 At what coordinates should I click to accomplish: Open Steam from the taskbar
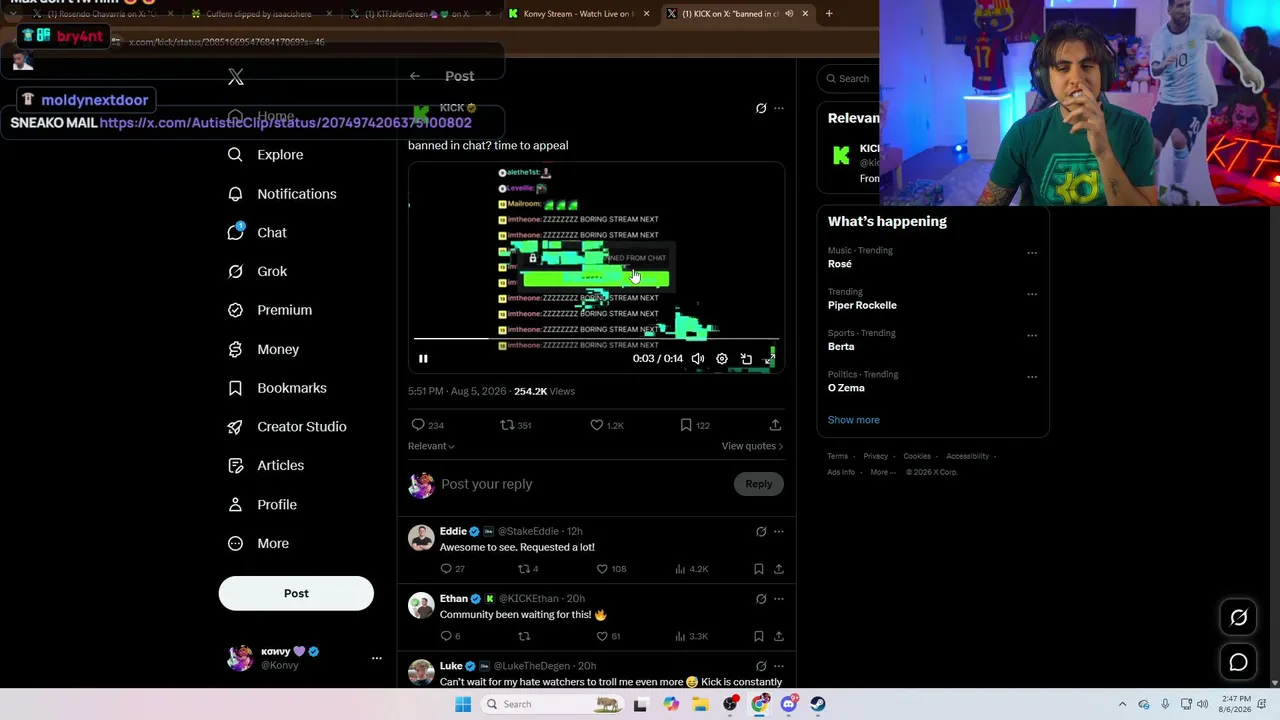pos(818,704)
